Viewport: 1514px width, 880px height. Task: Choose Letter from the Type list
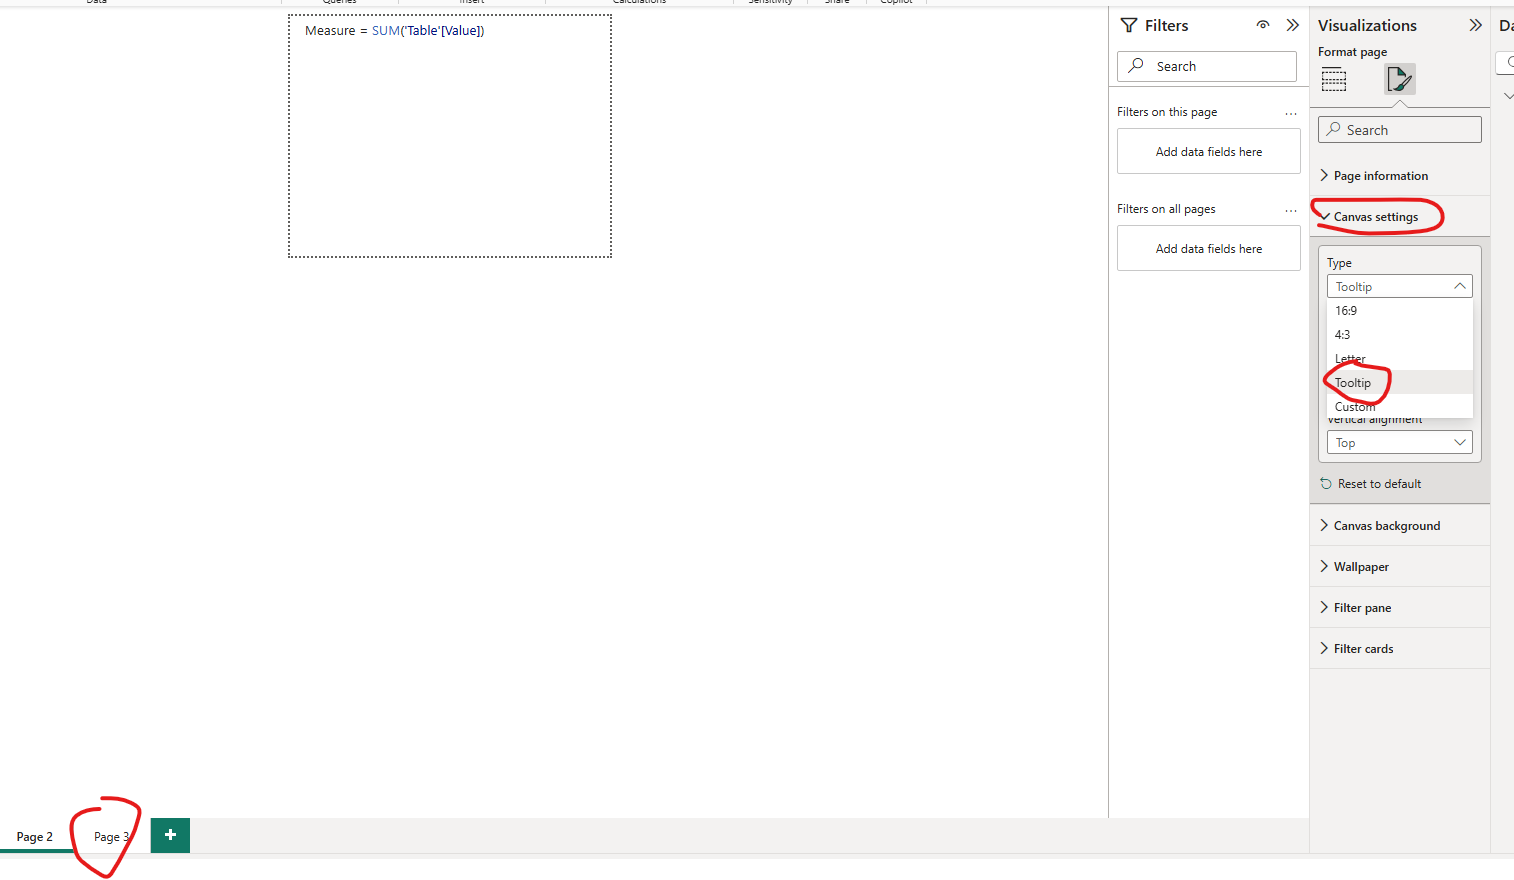[1400, 359]
